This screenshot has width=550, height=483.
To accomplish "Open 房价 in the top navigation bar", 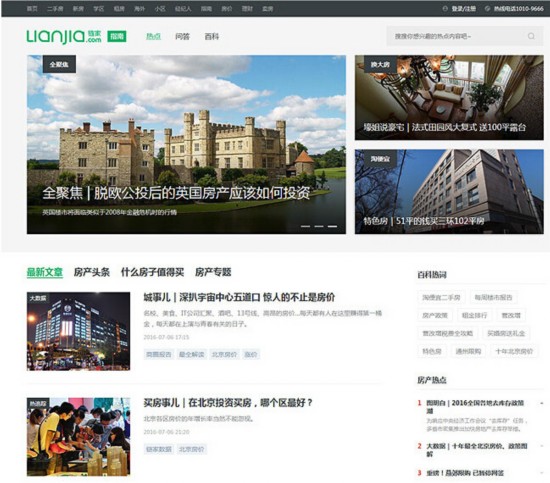I will [x=227, y=8].
